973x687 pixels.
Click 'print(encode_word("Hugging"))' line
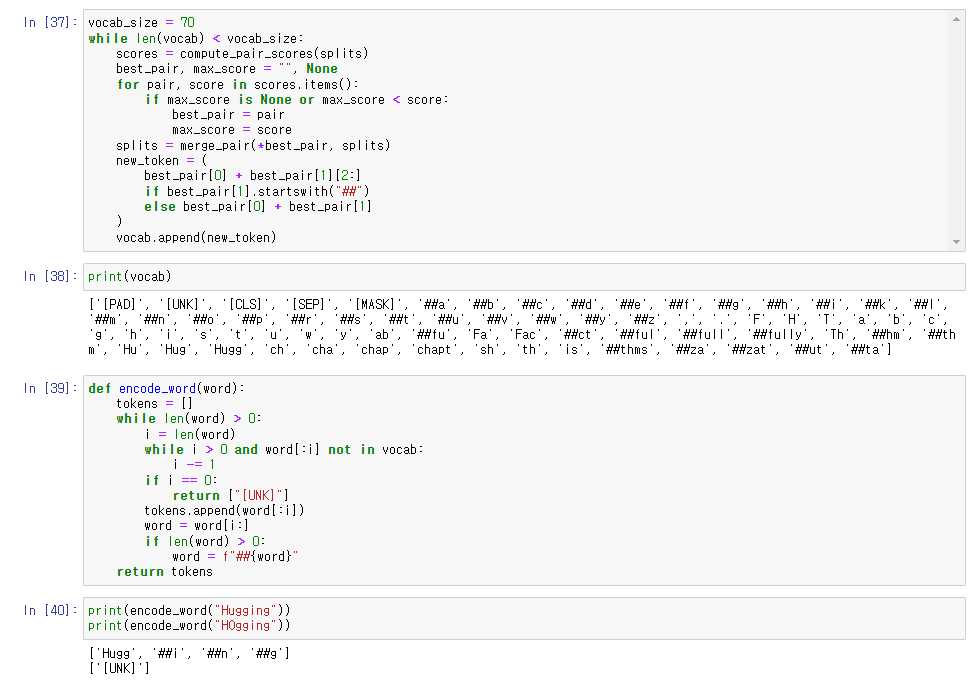tap(189, 611)
